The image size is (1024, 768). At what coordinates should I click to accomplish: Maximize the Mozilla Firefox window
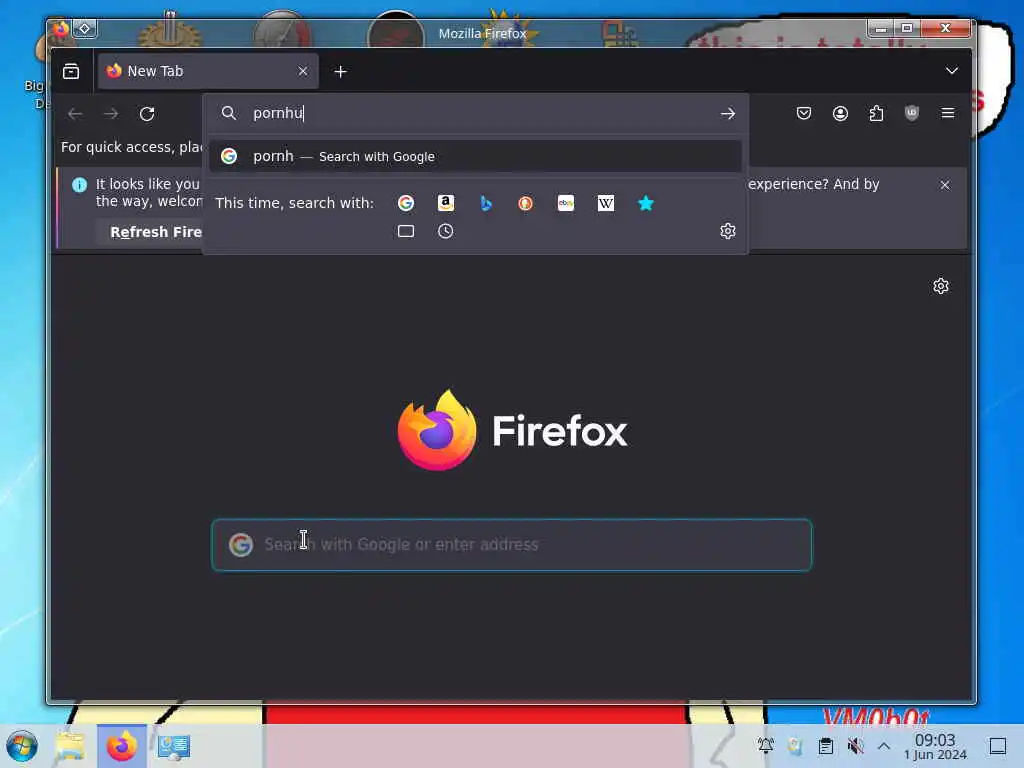906,29
